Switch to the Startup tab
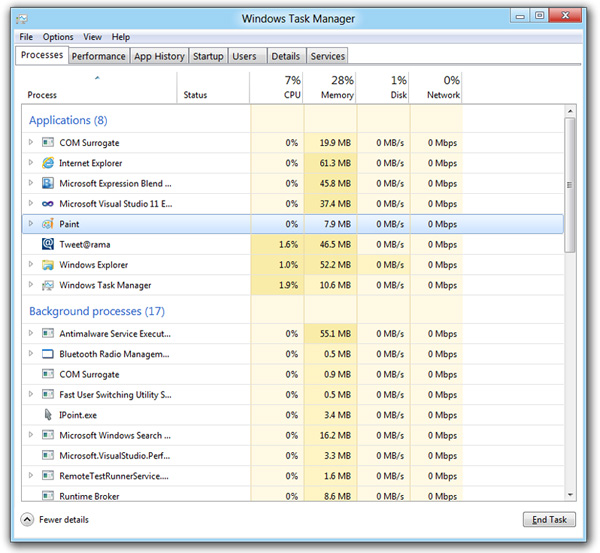Viewport: 600px width, 553px height. (x=208, y=56)
